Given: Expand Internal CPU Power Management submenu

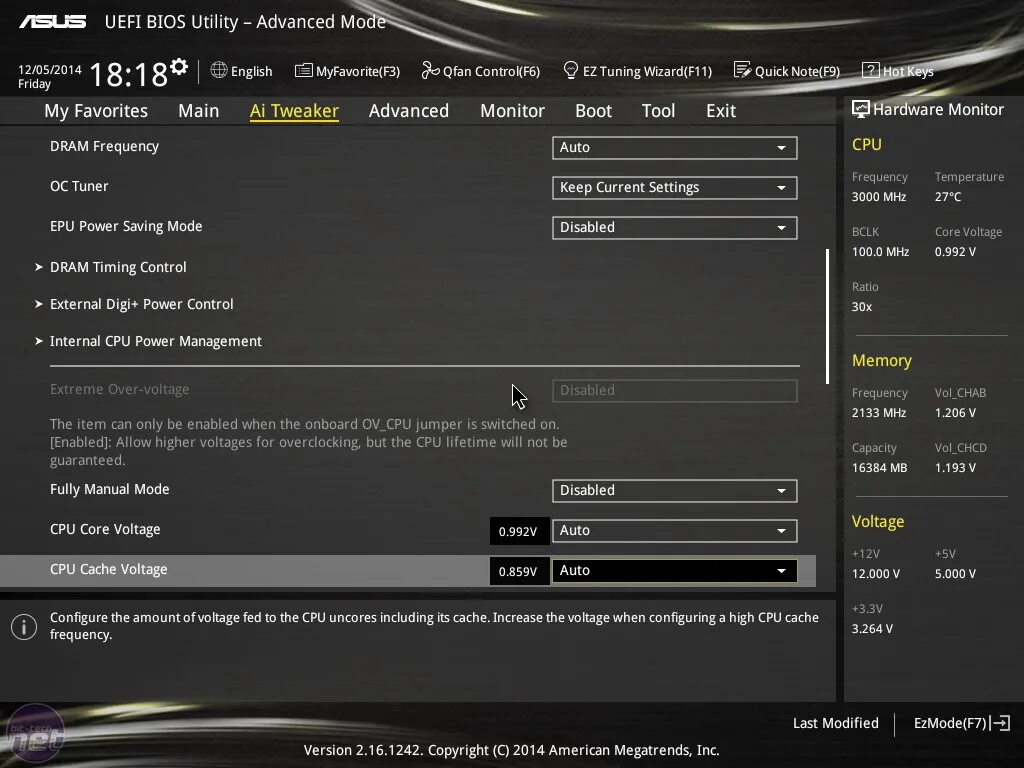Looking at the screenshot, I should pyautogui.click(x=155, y=341).
